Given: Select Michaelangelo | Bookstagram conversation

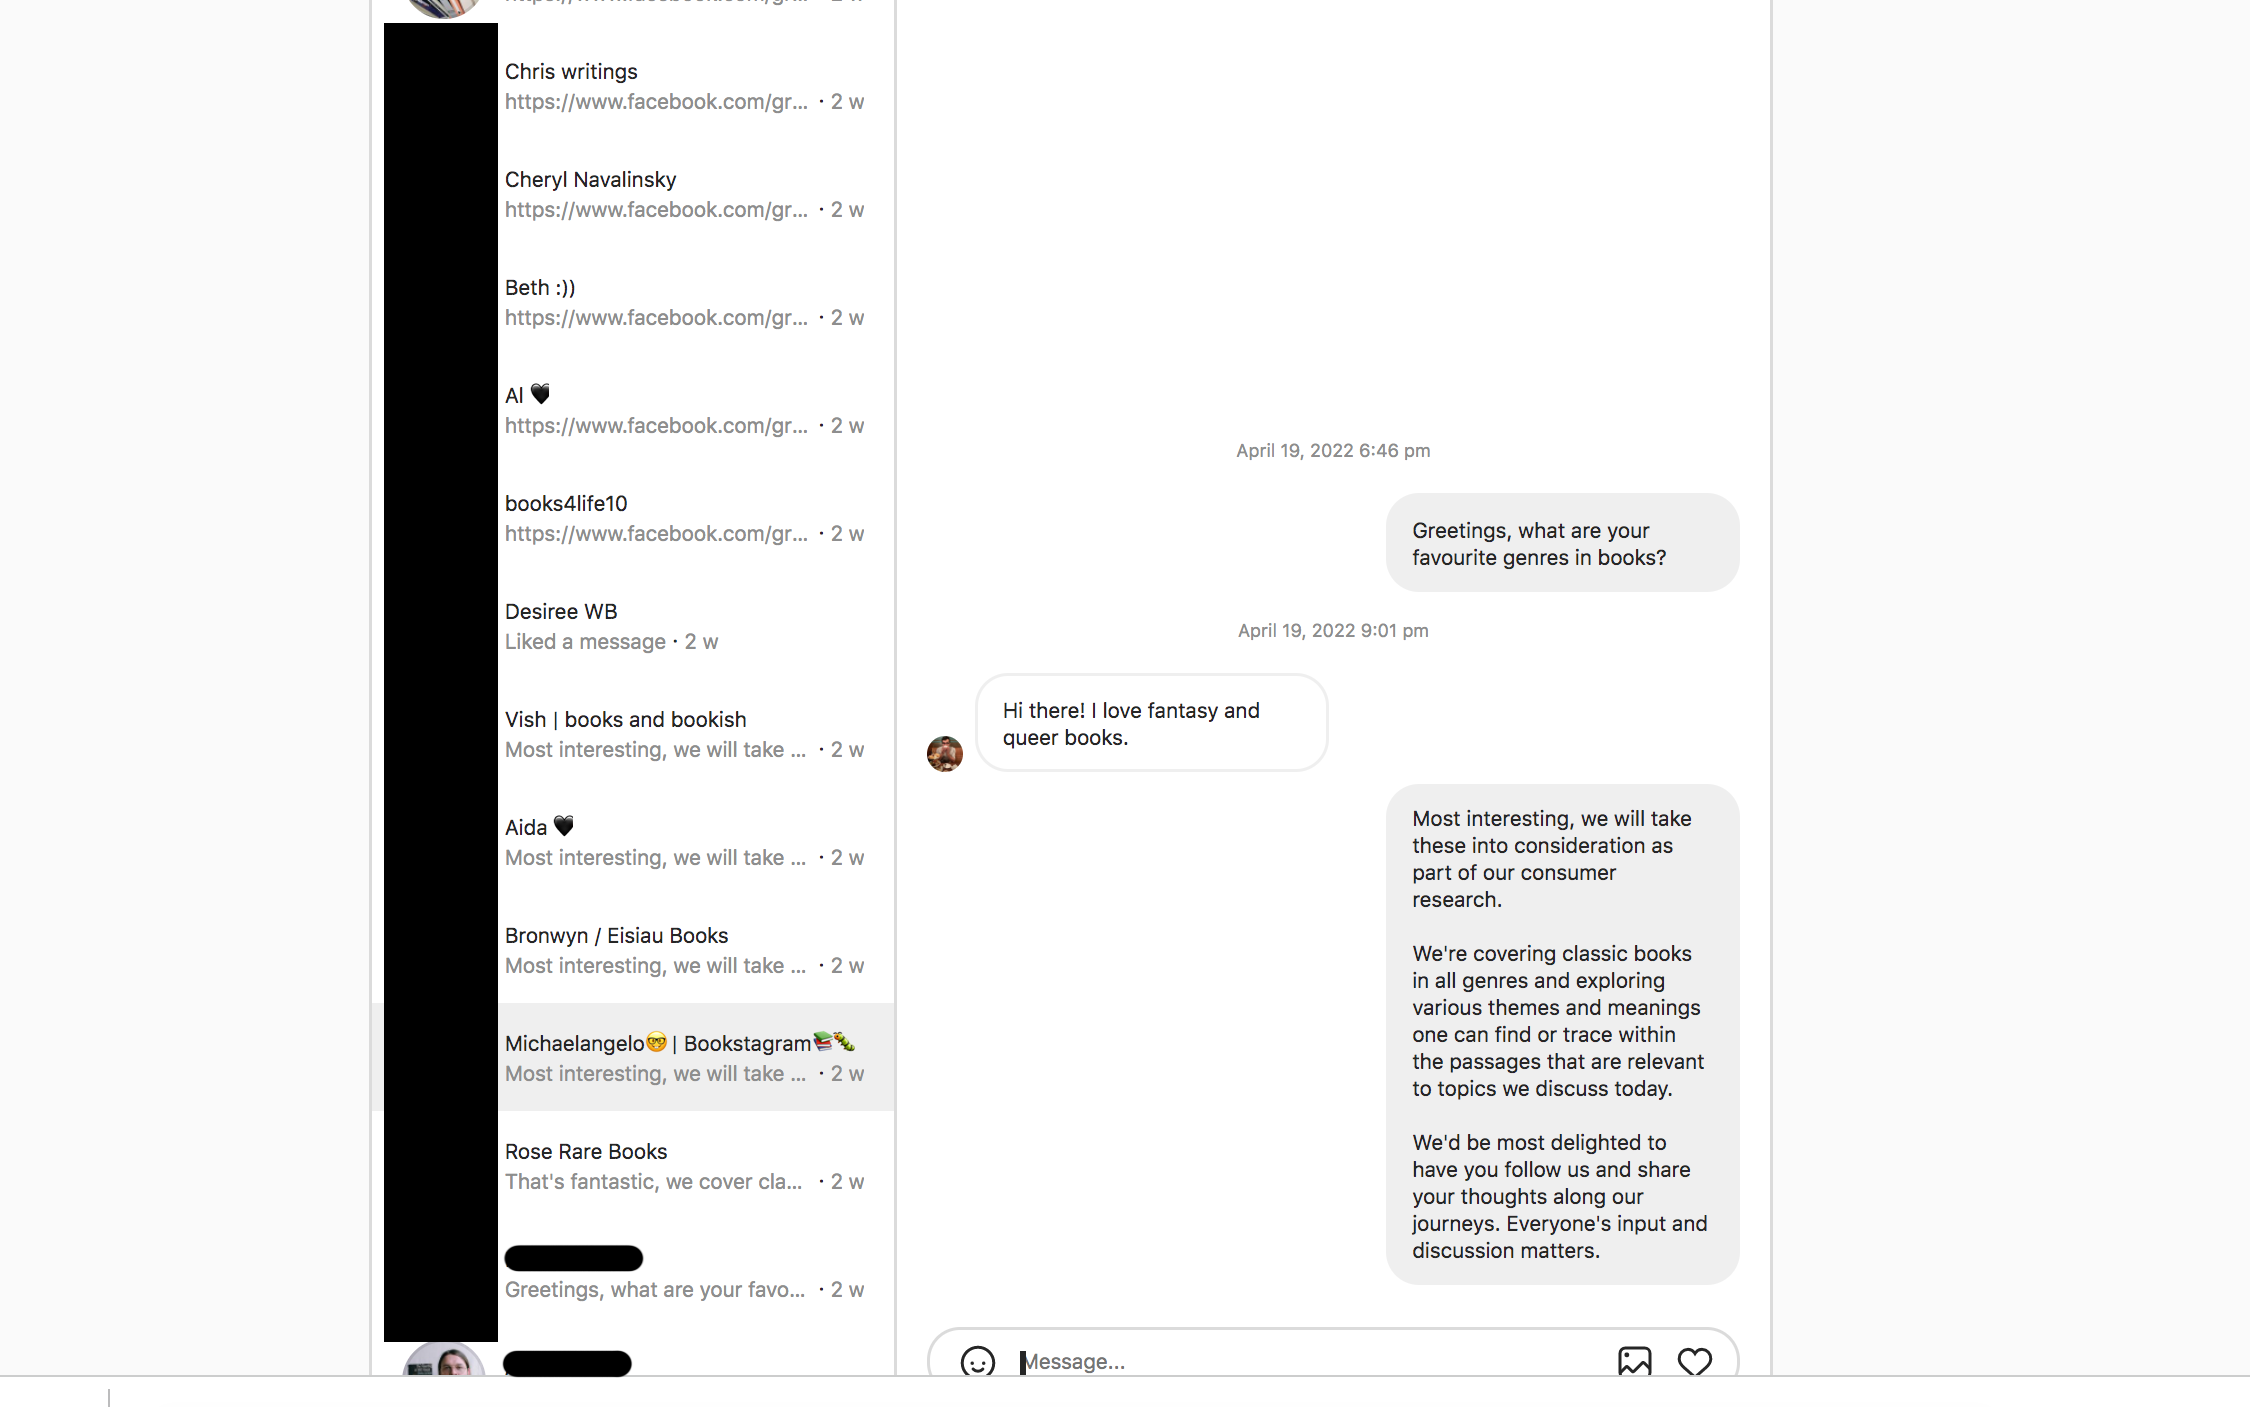Looking at the screenshot, I should click(633, 1057).
